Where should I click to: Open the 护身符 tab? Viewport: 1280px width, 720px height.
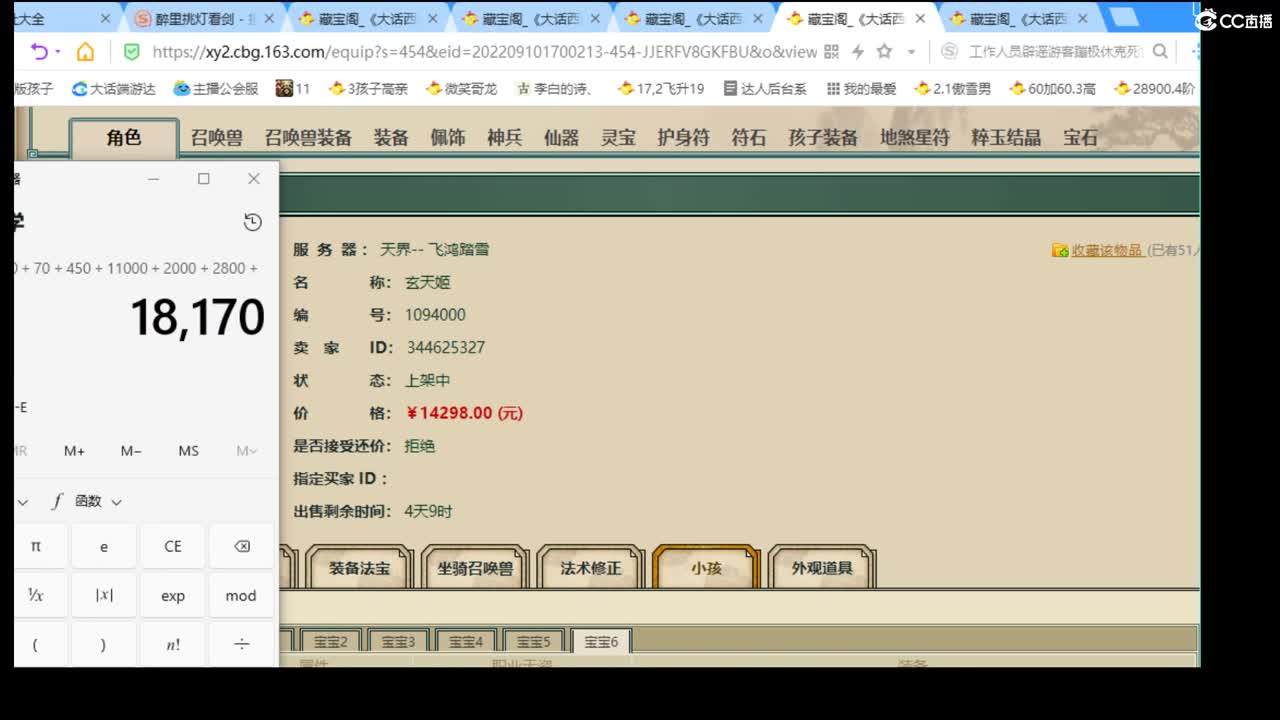pyautogui.click(x=683, y=138)
